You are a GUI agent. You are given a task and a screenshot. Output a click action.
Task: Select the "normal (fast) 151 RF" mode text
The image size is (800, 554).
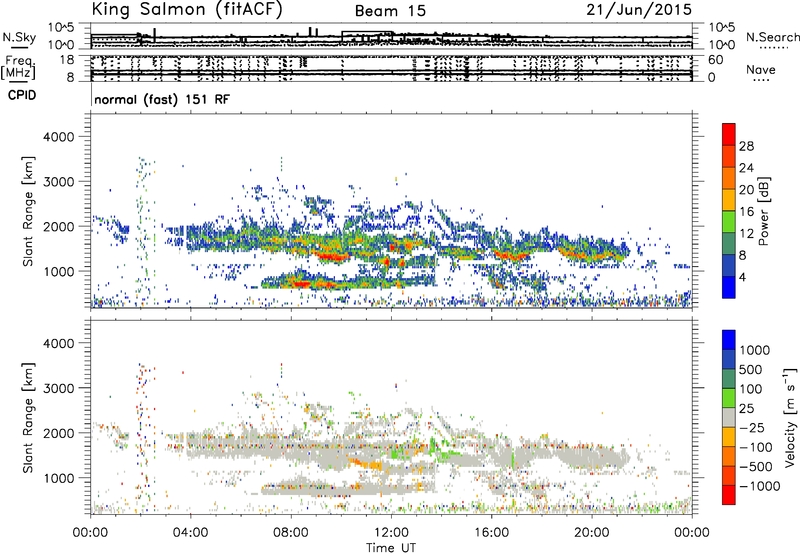[x=162, y=99]
